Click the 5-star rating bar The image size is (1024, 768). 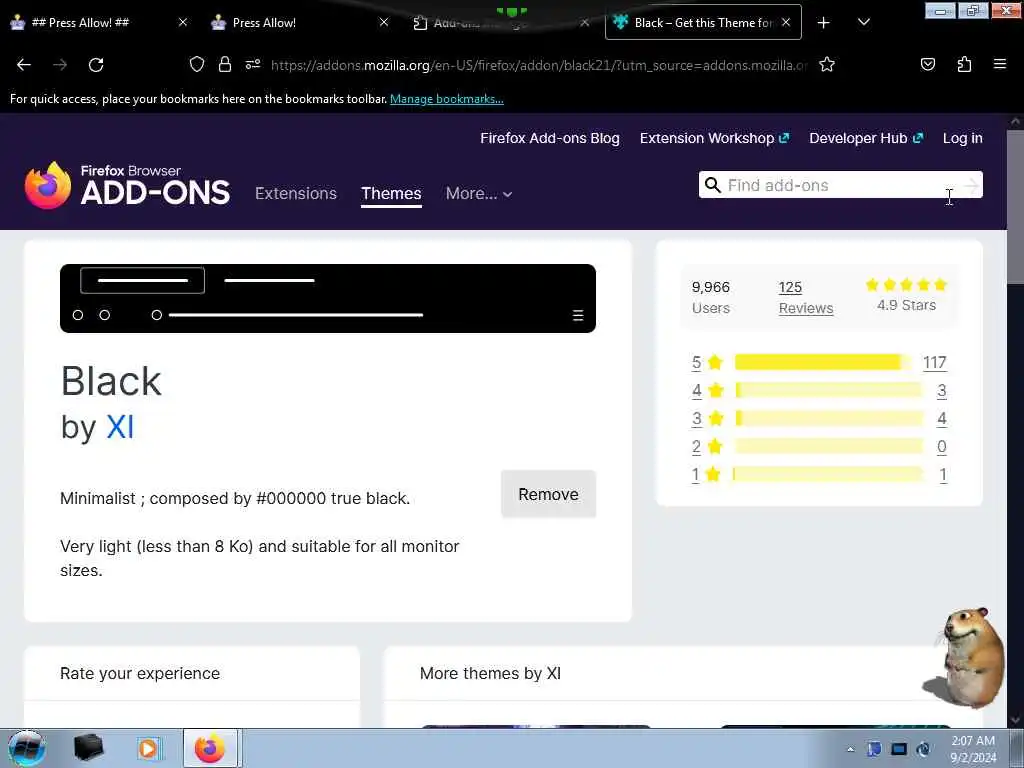point(824,362)
